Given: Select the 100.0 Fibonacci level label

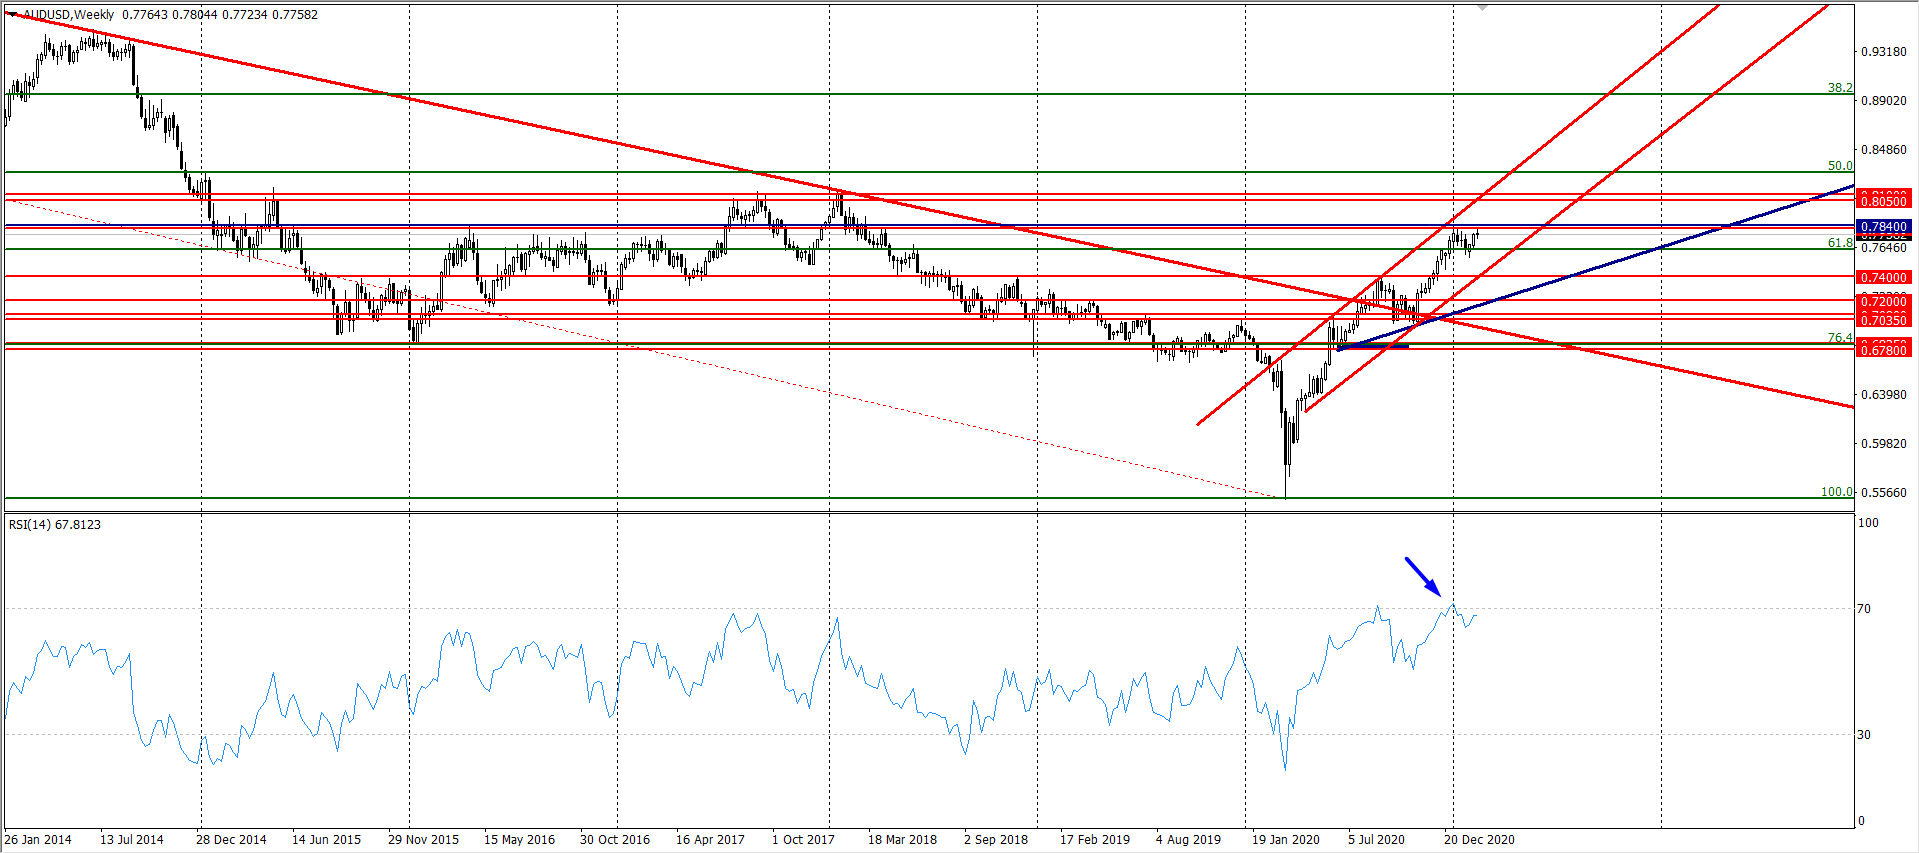Looking at the screenshot, I should coord(1836,492).
